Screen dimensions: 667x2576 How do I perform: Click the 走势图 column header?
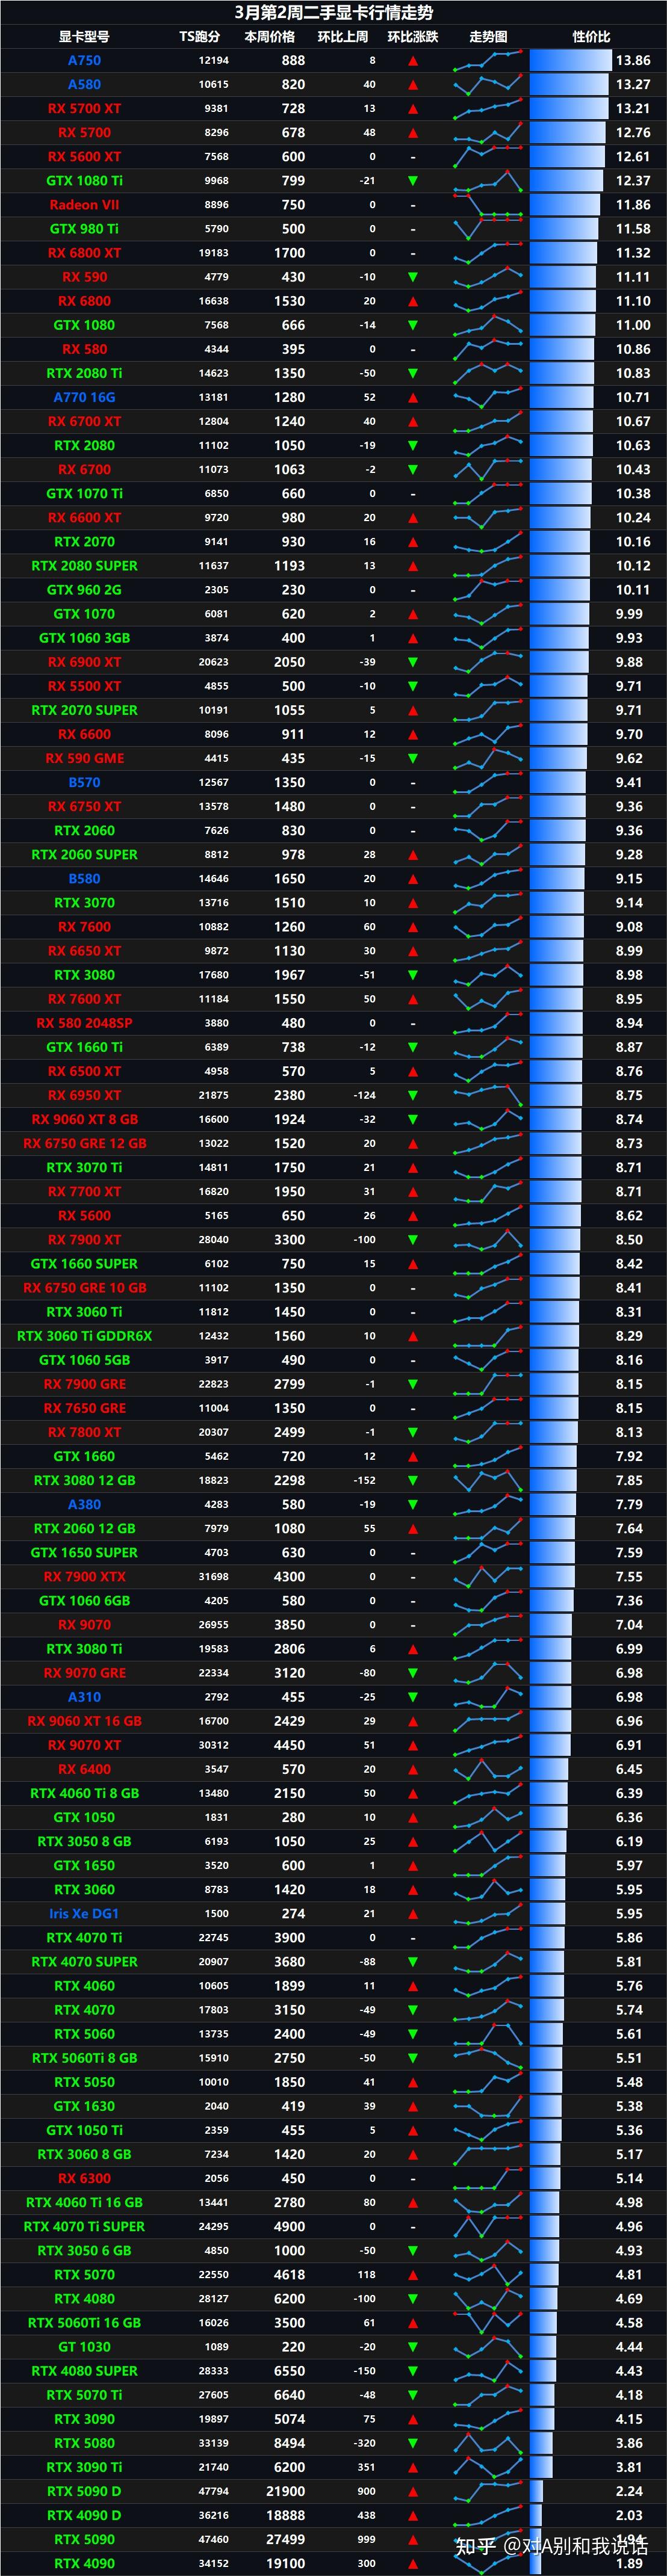tap(488, 37)
